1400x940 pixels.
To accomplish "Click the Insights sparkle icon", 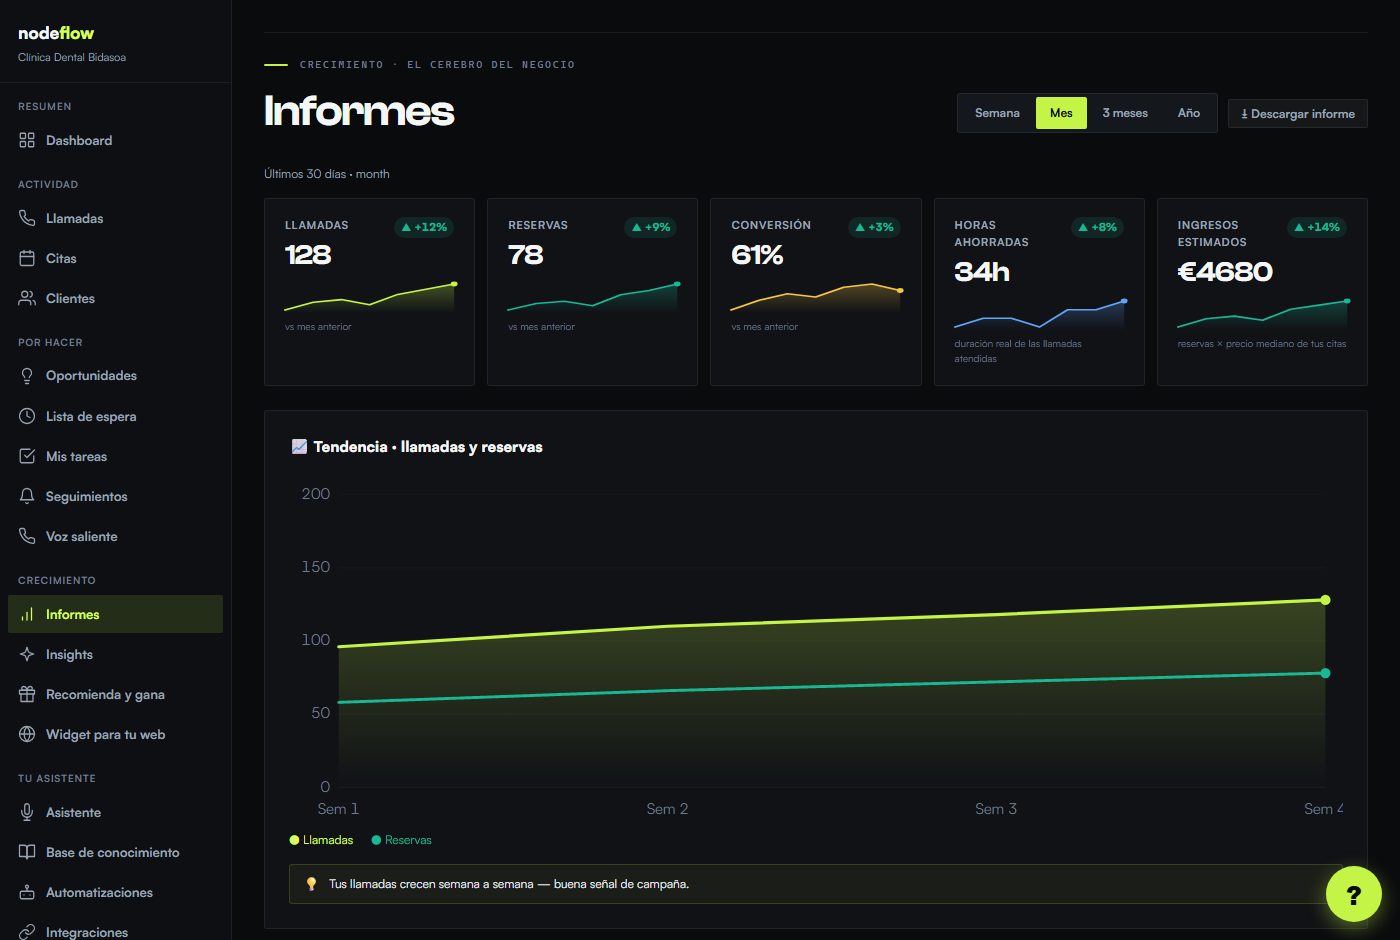I will tap(27, 654).
